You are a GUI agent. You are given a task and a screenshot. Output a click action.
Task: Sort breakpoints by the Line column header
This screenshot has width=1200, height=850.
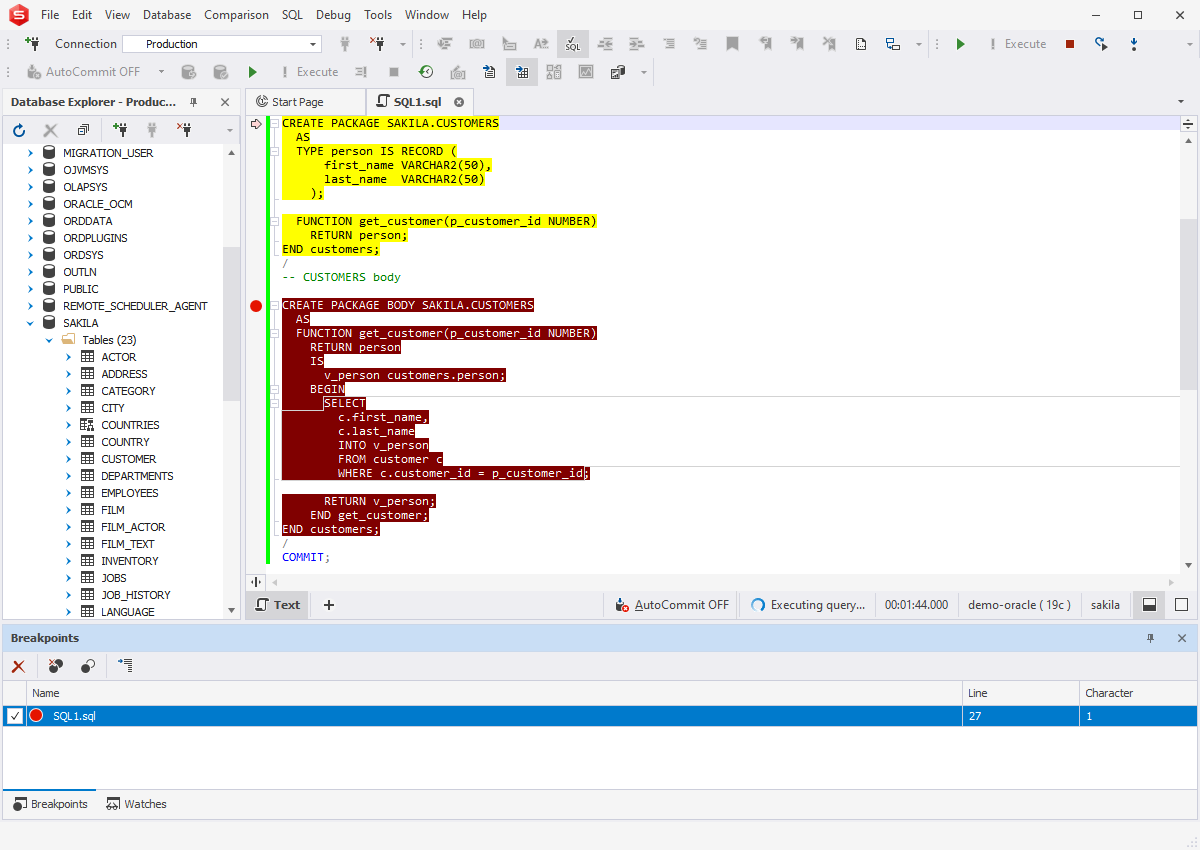coord(1020,693)
